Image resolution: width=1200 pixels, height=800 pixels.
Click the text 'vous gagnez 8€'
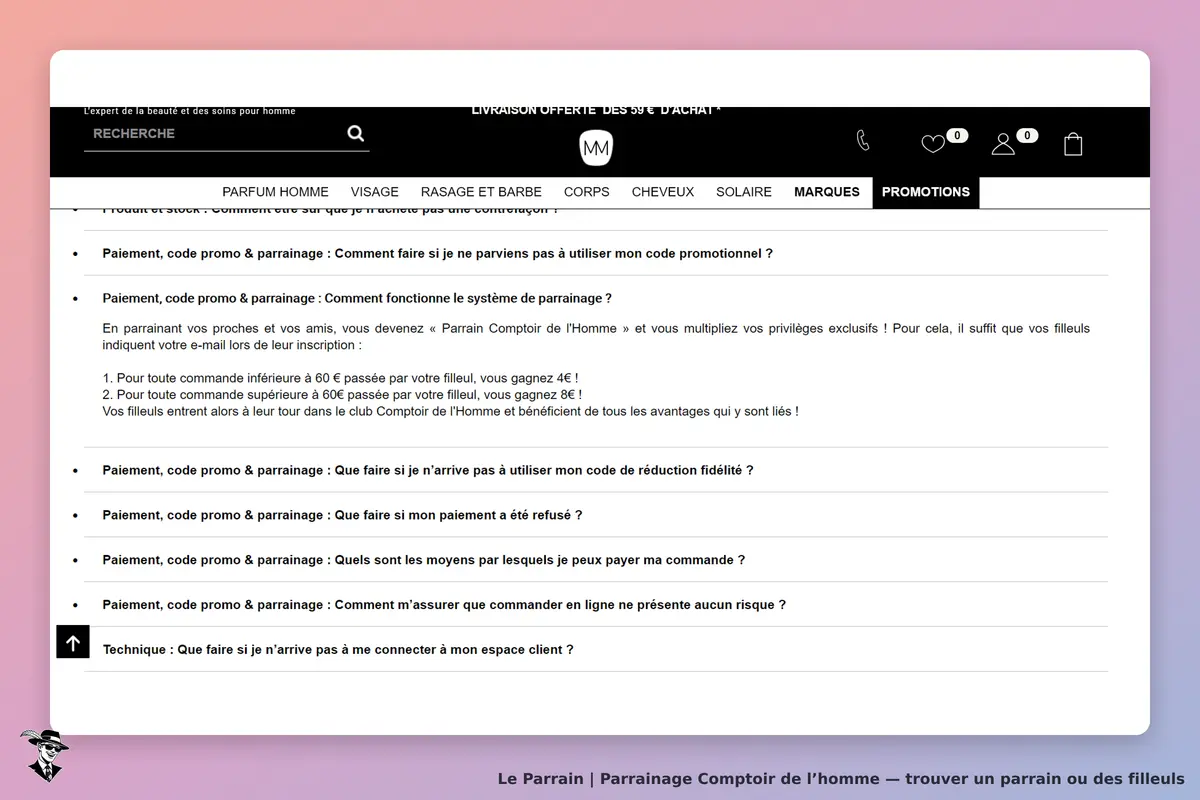pyautogui.click(x=533, y=395)
